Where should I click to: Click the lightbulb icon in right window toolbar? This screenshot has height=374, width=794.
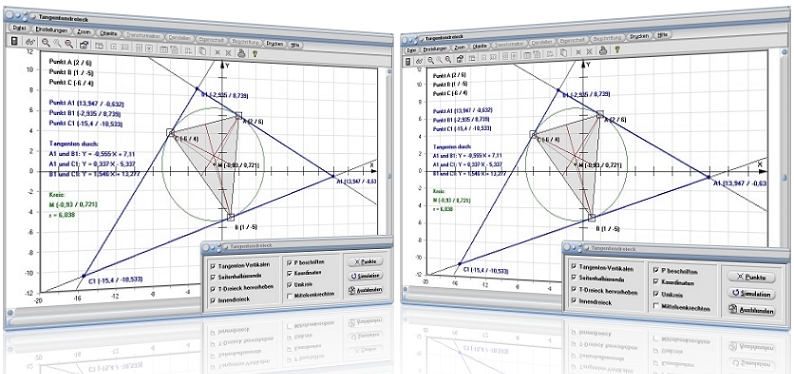pyautogui.click(x=617, y=50)
